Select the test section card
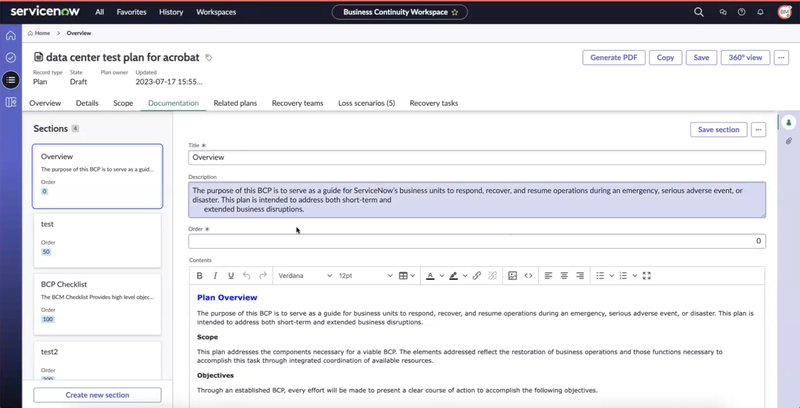This screenshot has height=408, width=800. tap(97, 241)
